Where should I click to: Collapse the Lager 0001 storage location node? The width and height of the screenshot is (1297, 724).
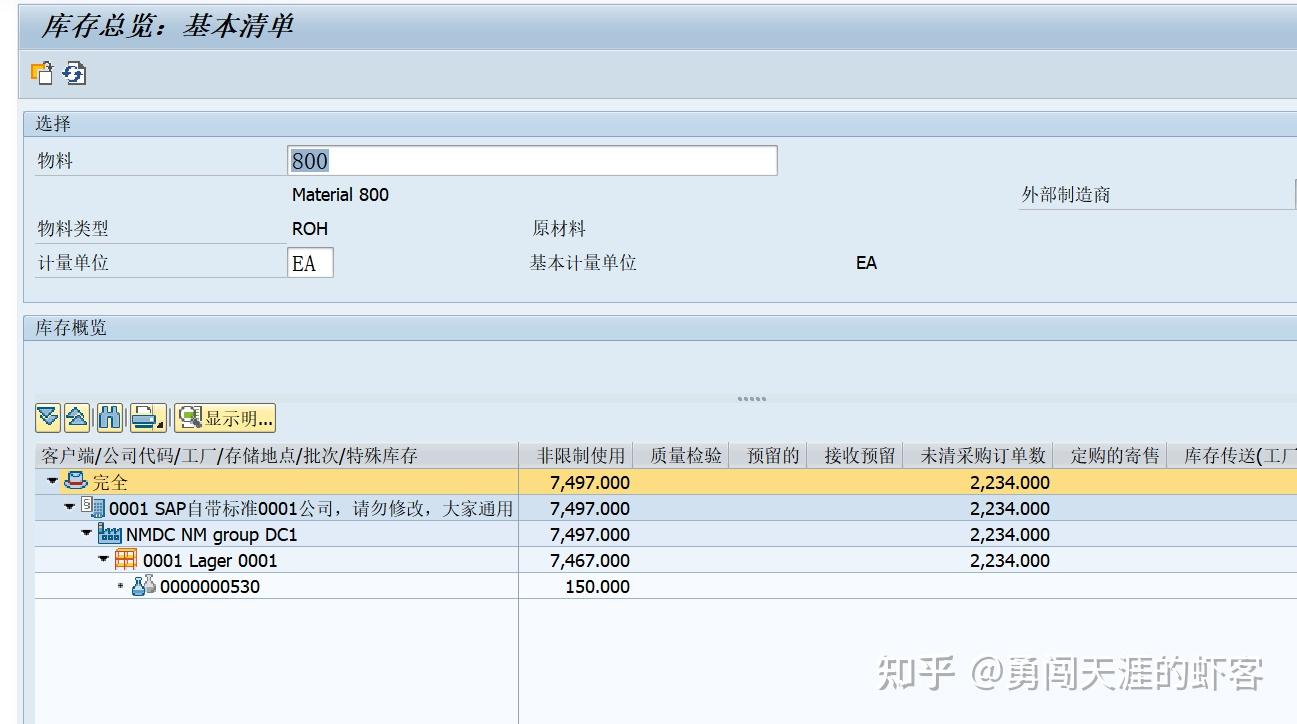[103, 558]
